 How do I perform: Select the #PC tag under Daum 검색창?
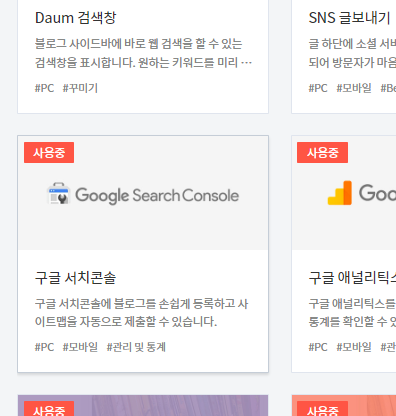pyautogui.click(x=44, y=88)
